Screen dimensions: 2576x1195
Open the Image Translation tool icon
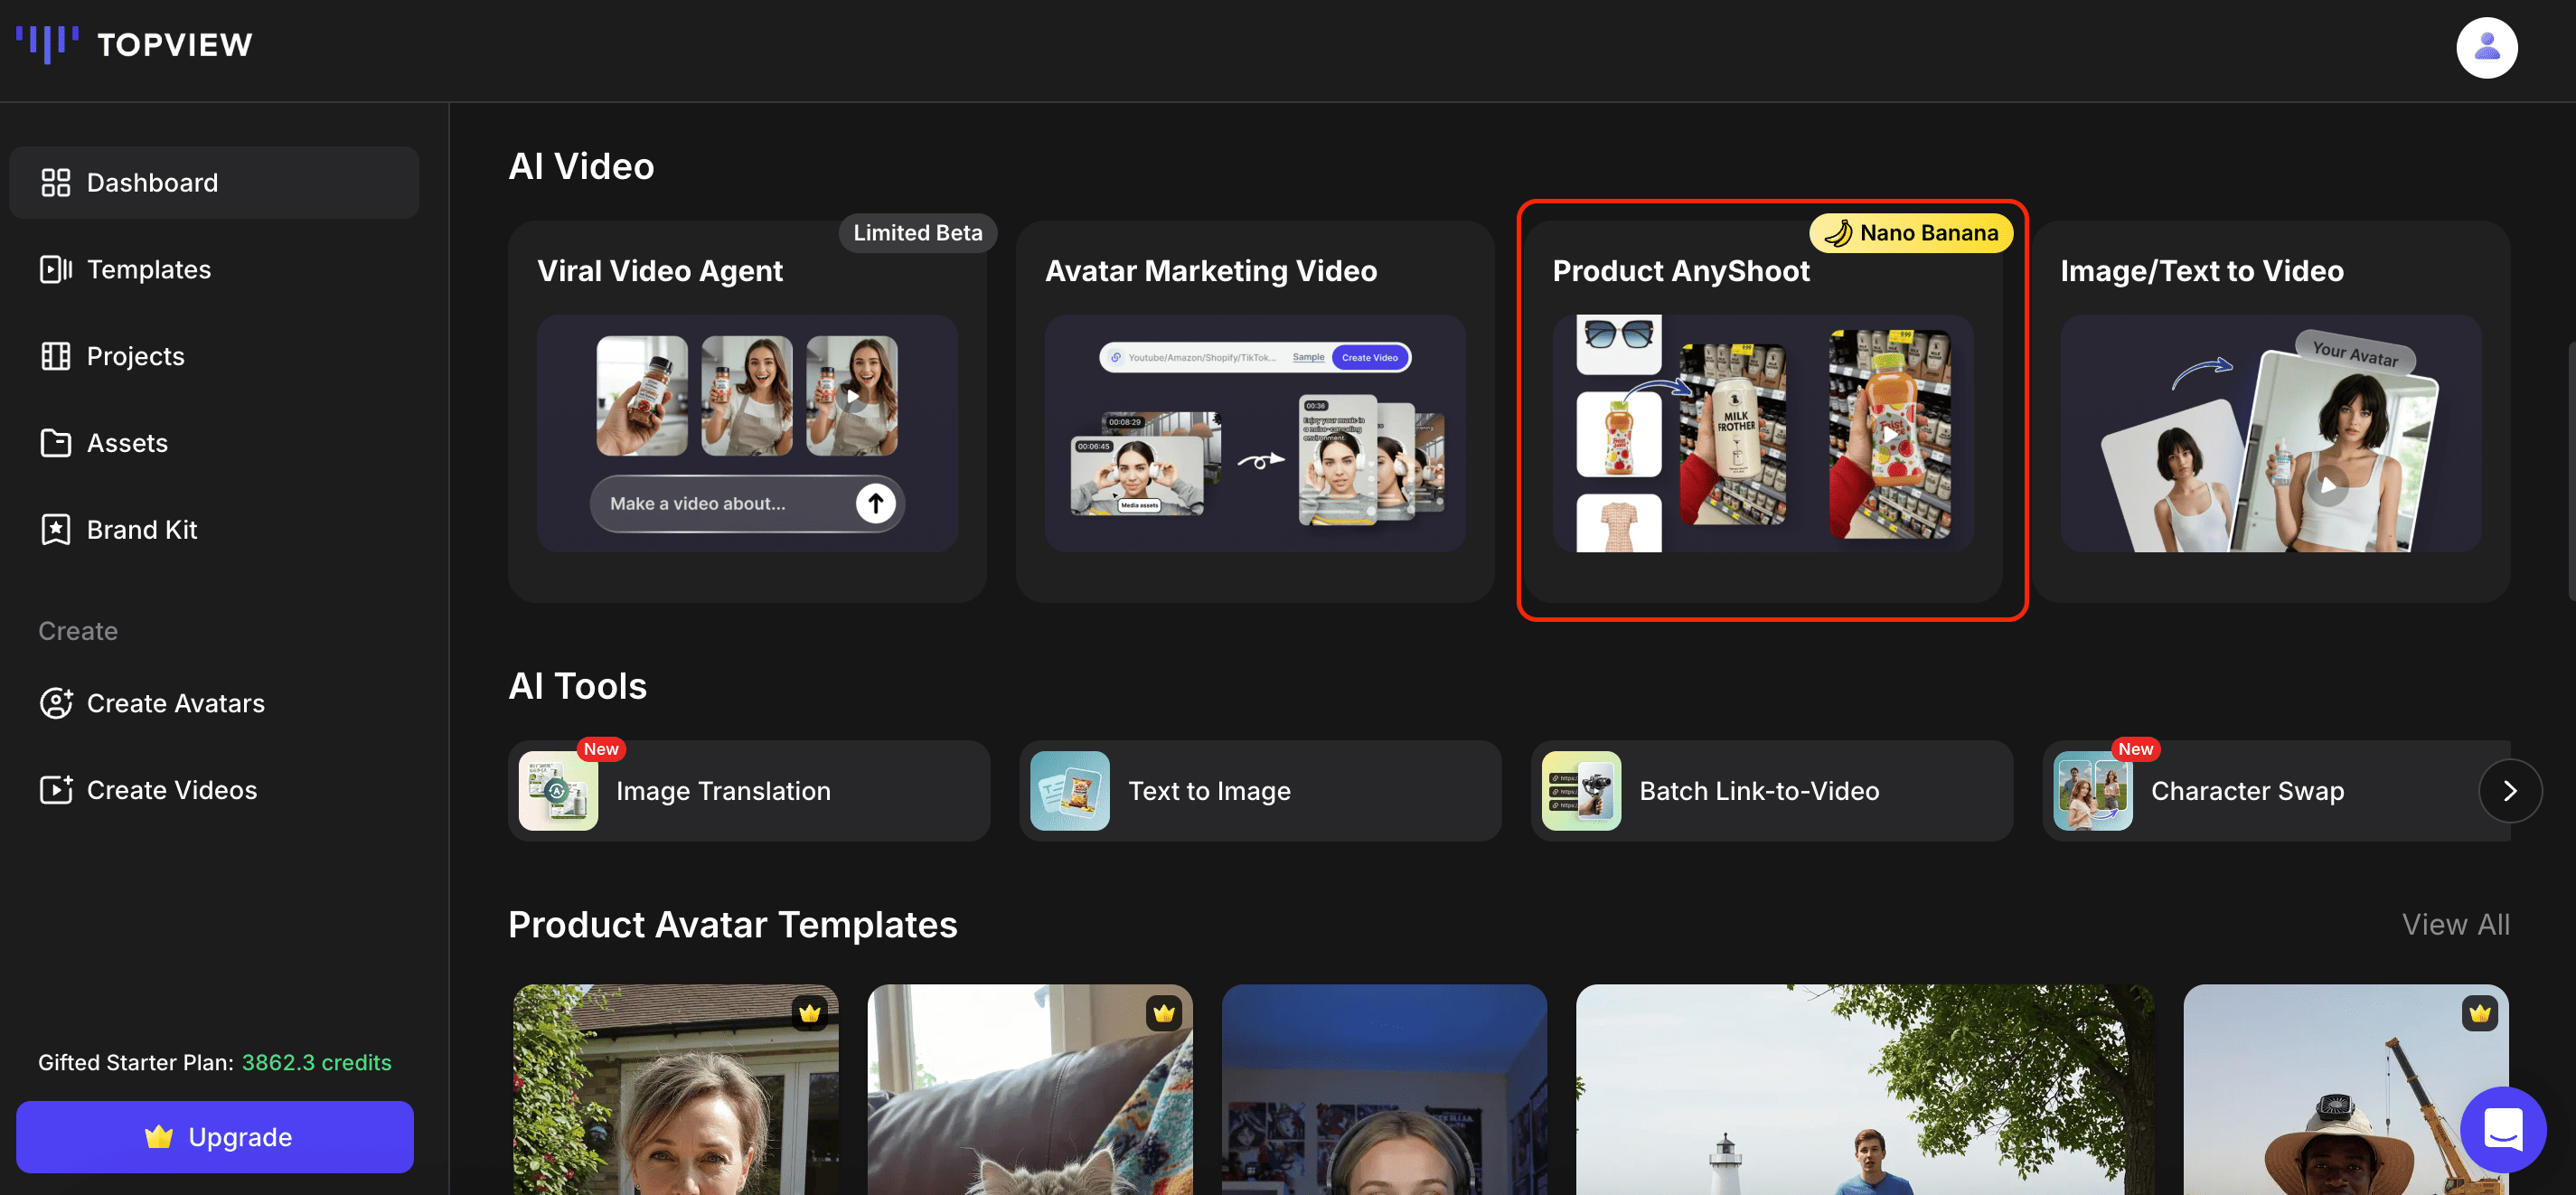point(558,790)
